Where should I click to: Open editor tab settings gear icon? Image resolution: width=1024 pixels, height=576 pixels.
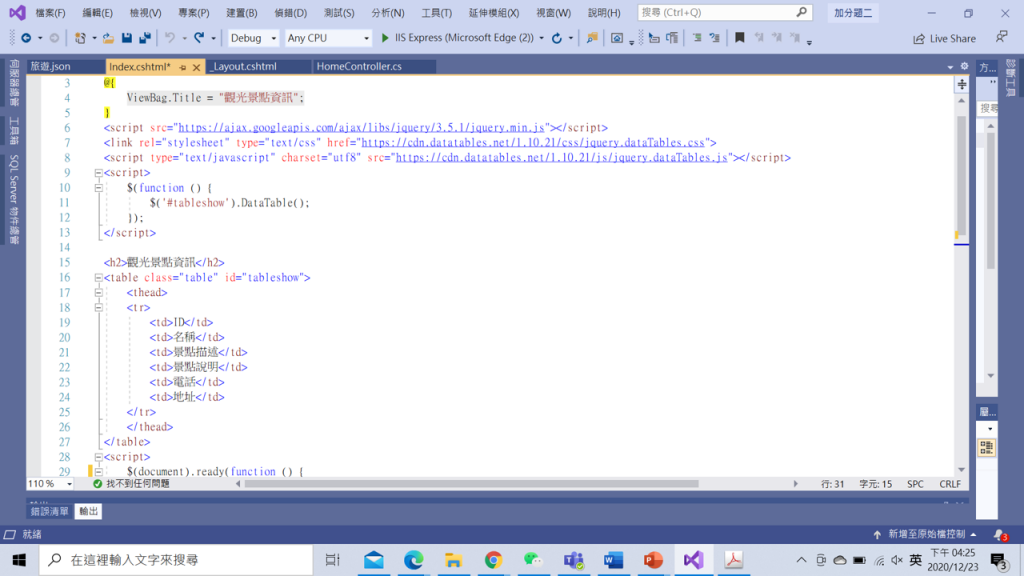[x=964, y=66]
